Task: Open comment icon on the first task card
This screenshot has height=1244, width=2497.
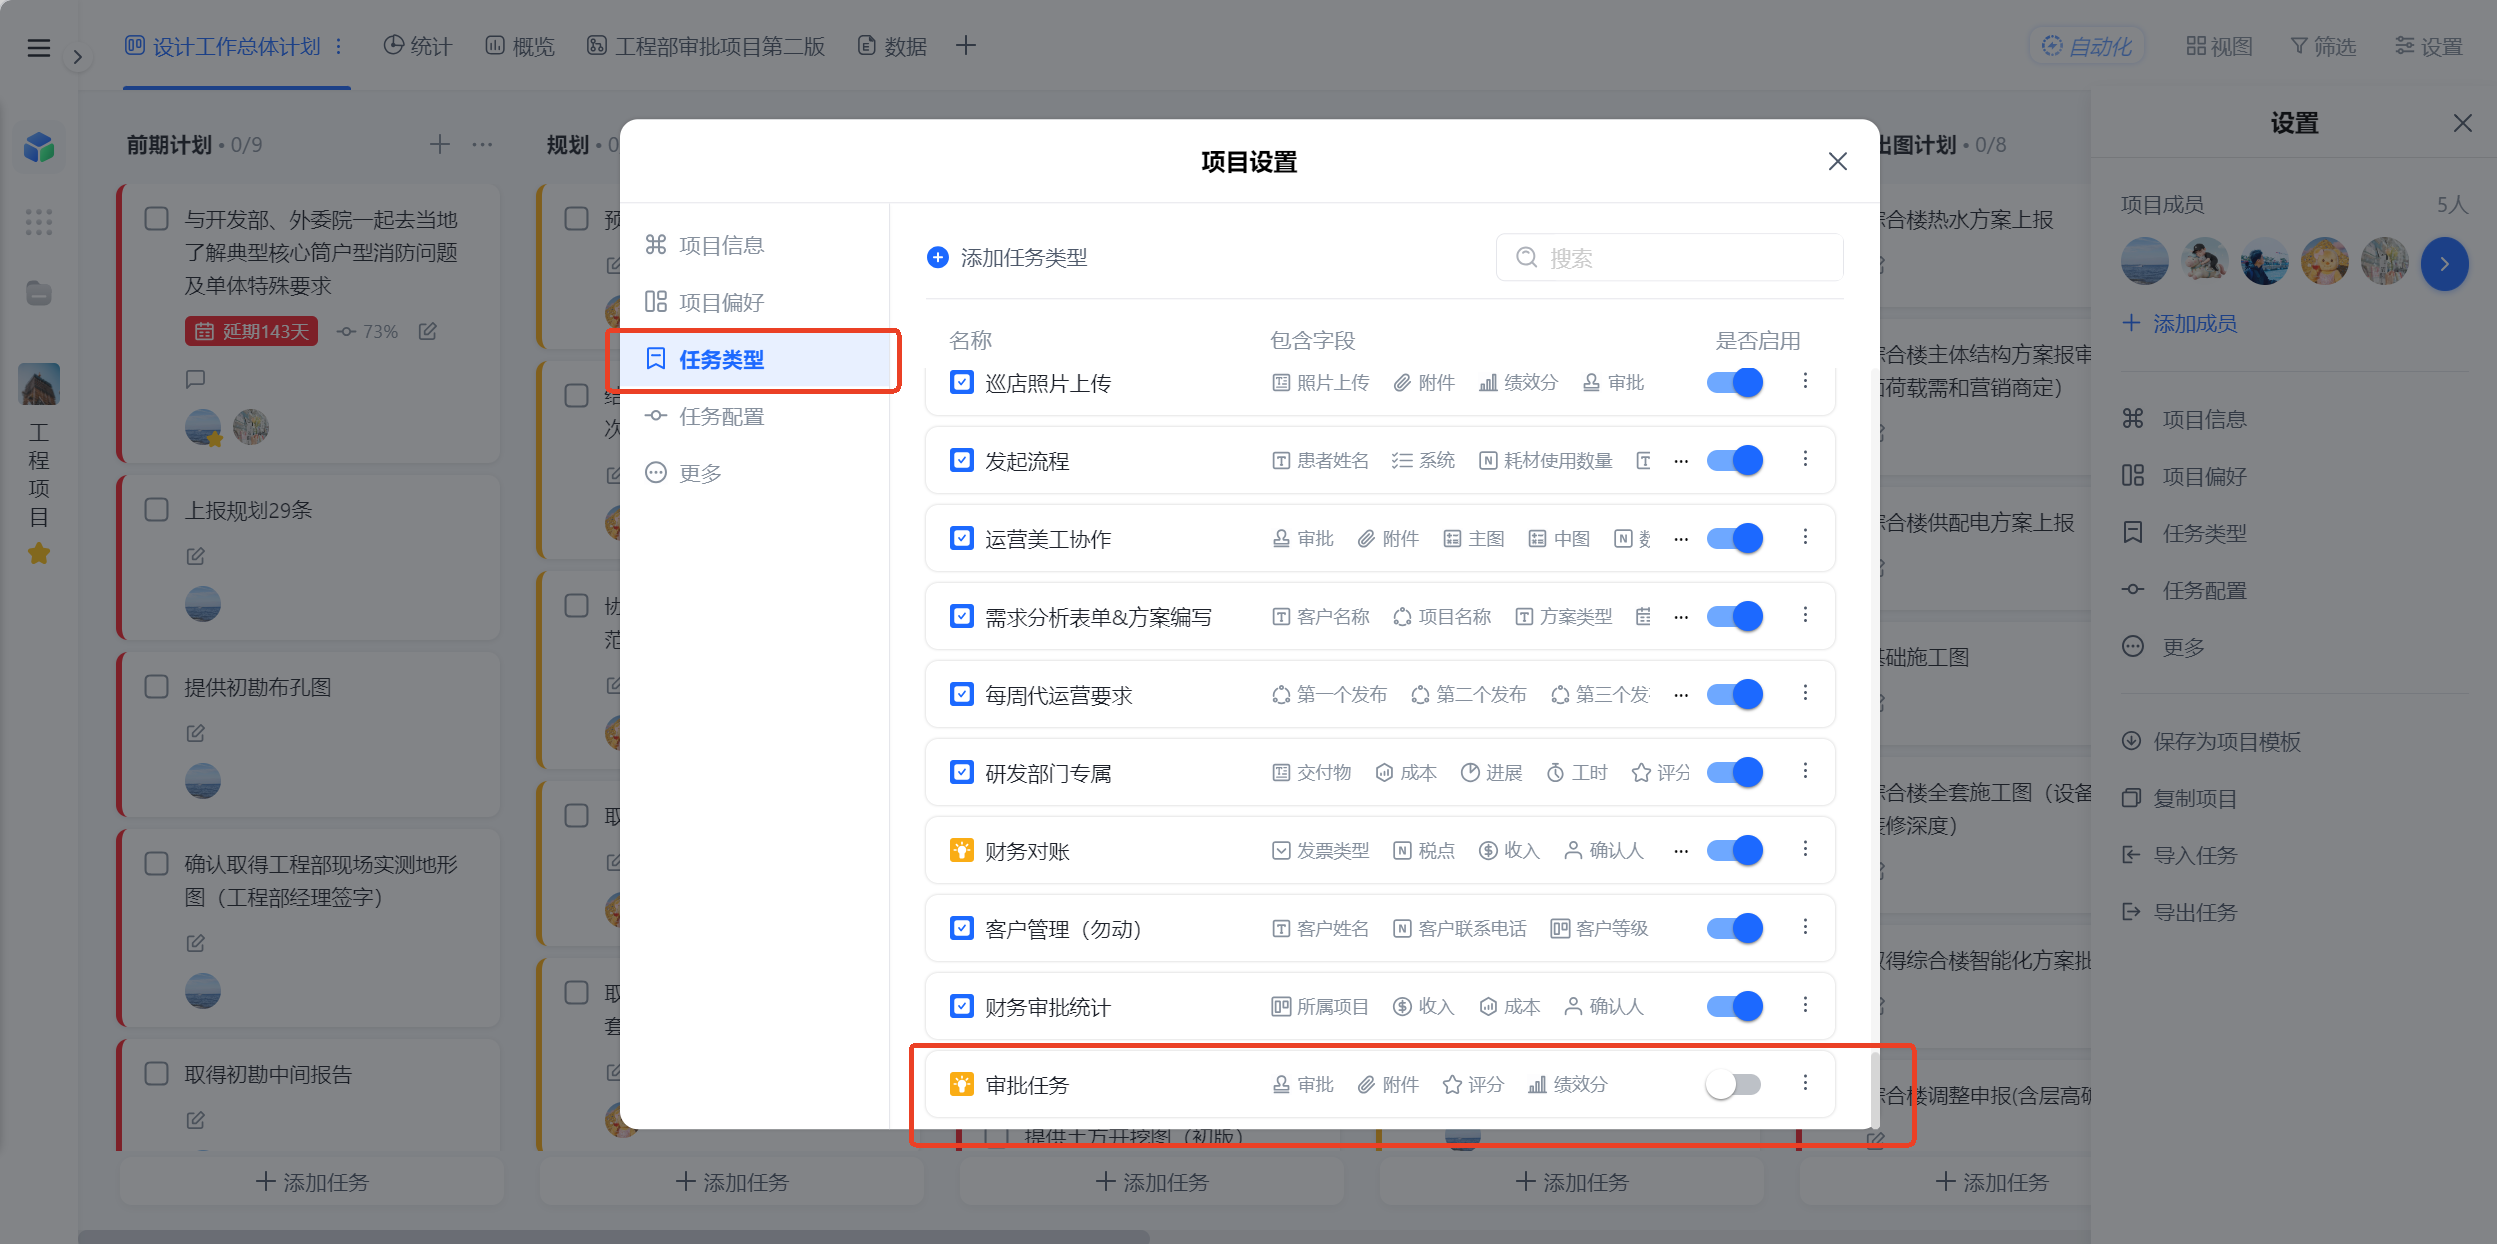Action: tap(196, 379)
